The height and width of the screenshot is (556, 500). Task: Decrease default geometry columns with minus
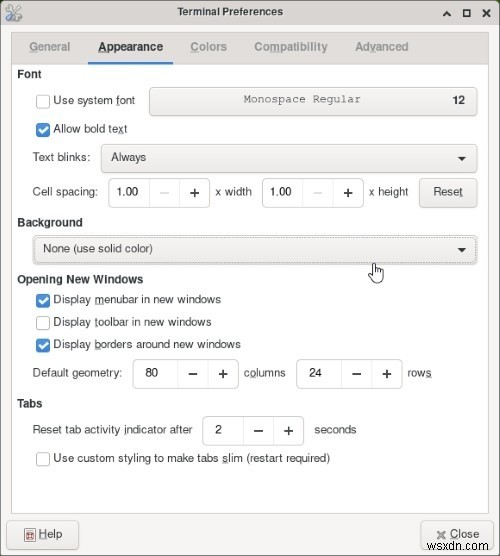(x=193, y=374)
